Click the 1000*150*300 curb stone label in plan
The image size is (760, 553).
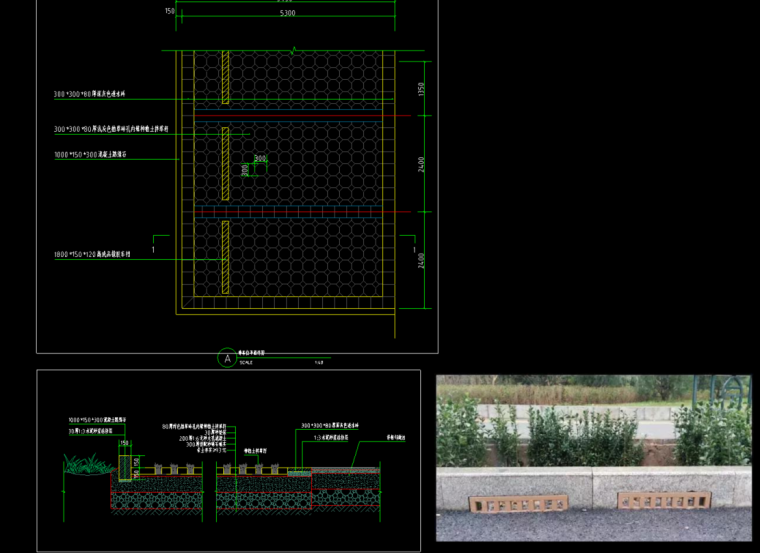90,155
